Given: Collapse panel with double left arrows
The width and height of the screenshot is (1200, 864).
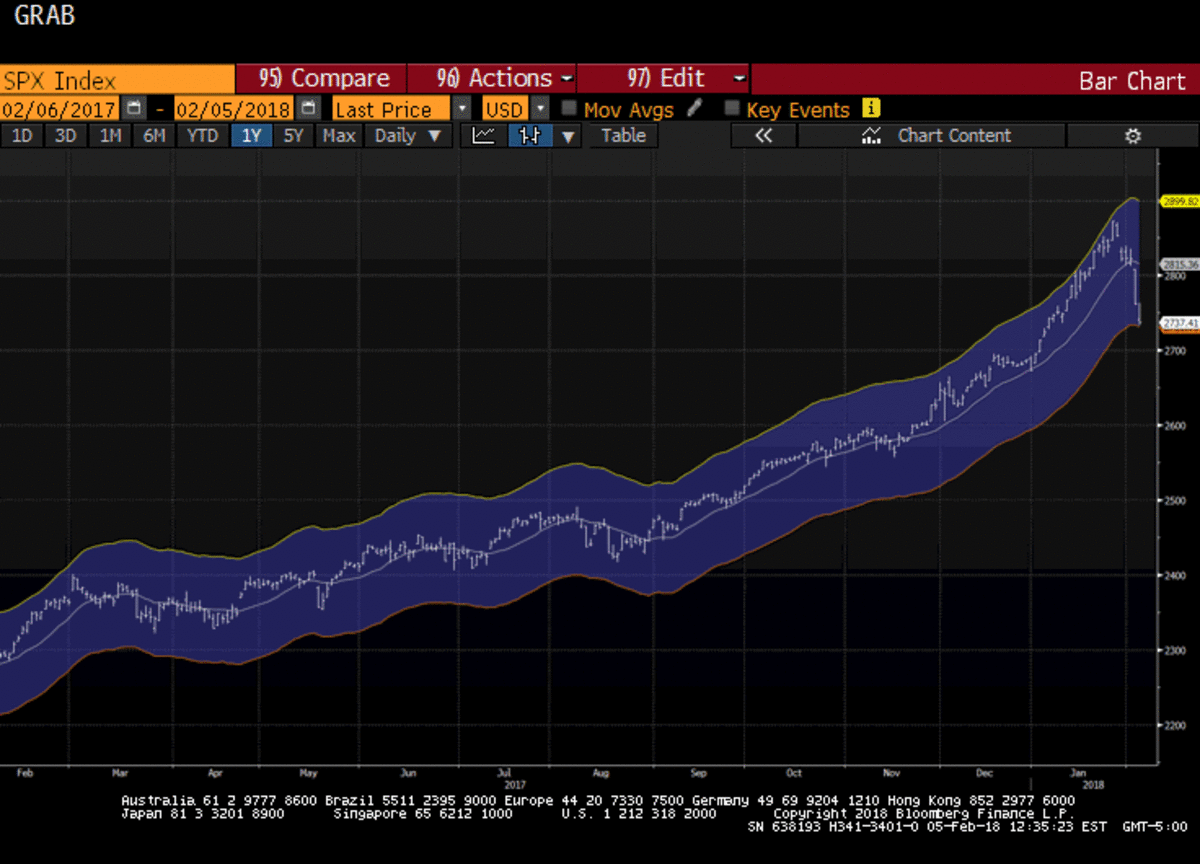Looking at the screenshot, I should click(763, 136).
